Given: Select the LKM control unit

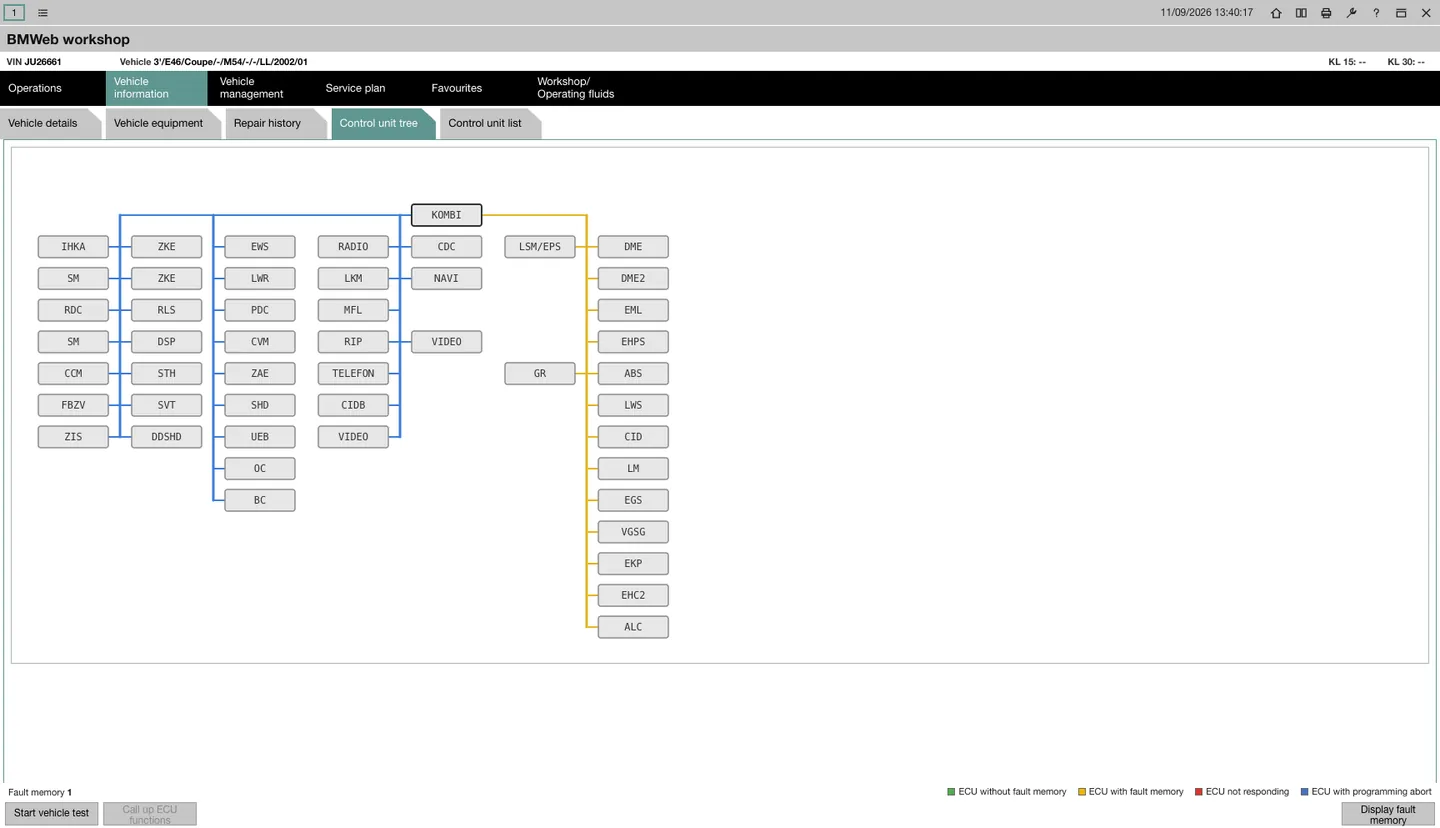Looking at the screenshot, I should coord(353,278).
